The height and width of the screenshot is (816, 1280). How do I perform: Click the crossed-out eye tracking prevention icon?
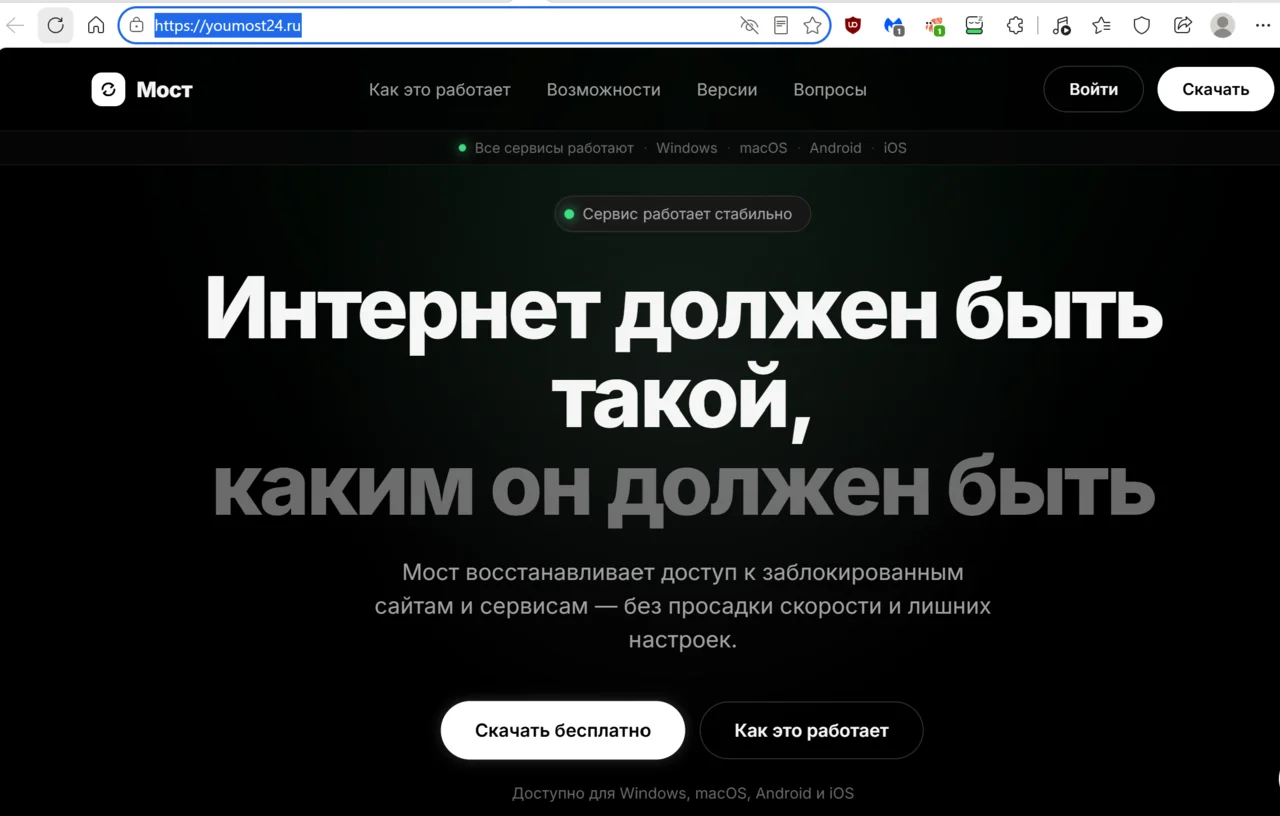coord(749,26)
